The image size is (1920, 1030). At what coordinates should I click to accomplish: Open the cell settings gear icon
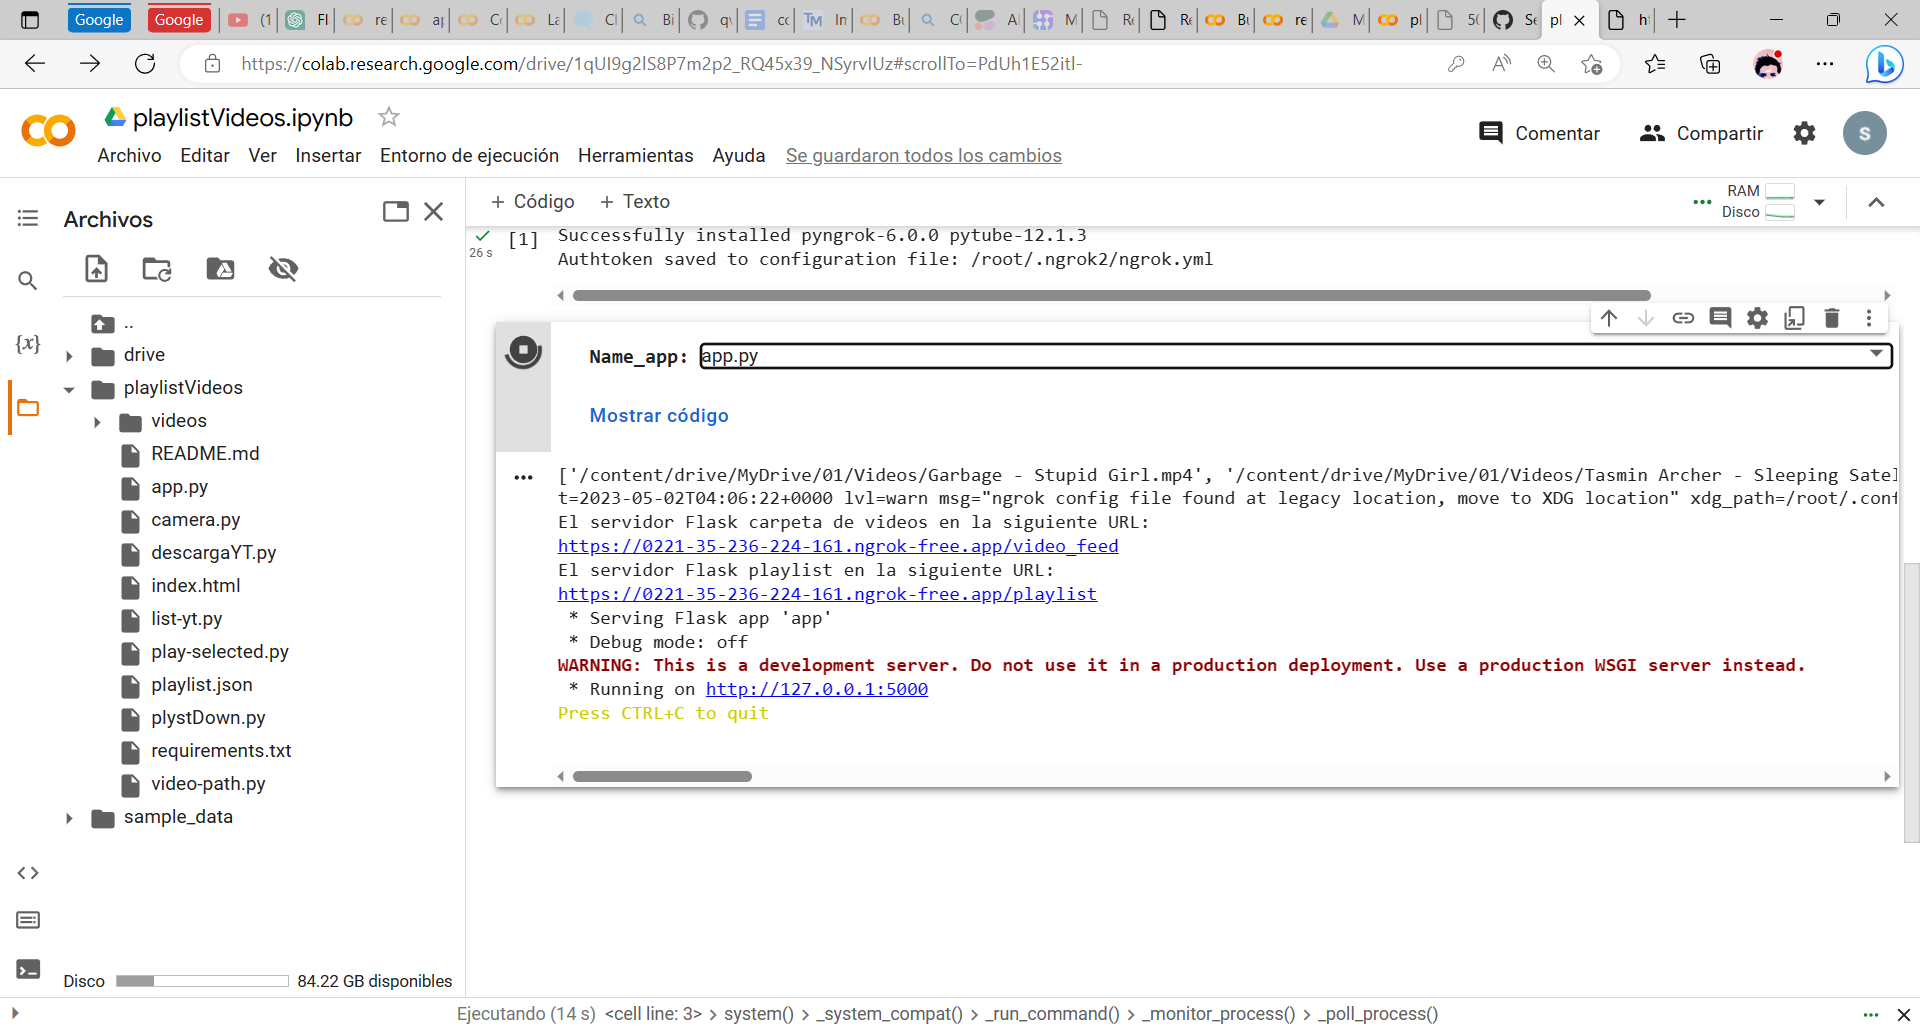(x=1757, y=318)
